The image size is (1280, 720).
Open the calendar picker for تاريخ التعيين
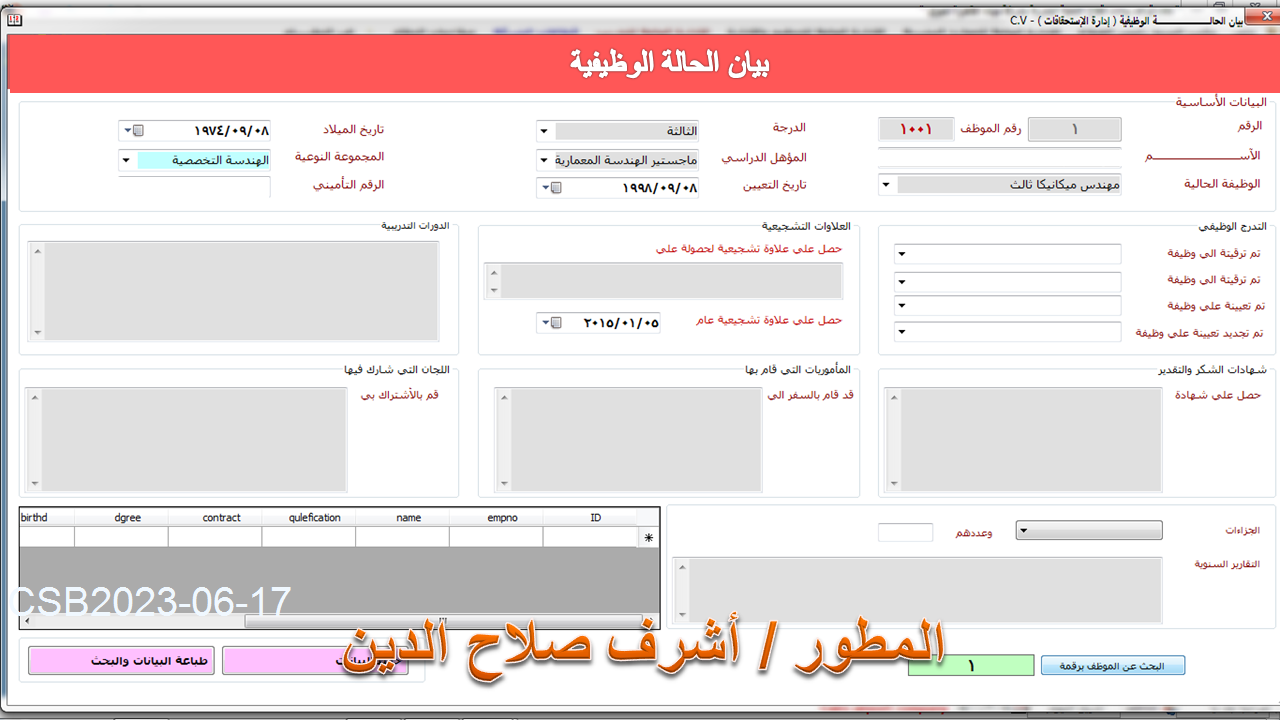[557, 188]
